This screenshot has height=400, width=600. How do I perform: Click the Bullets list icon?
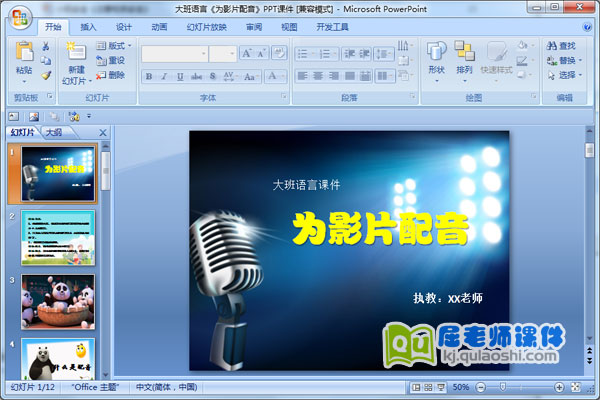point(303,54)
